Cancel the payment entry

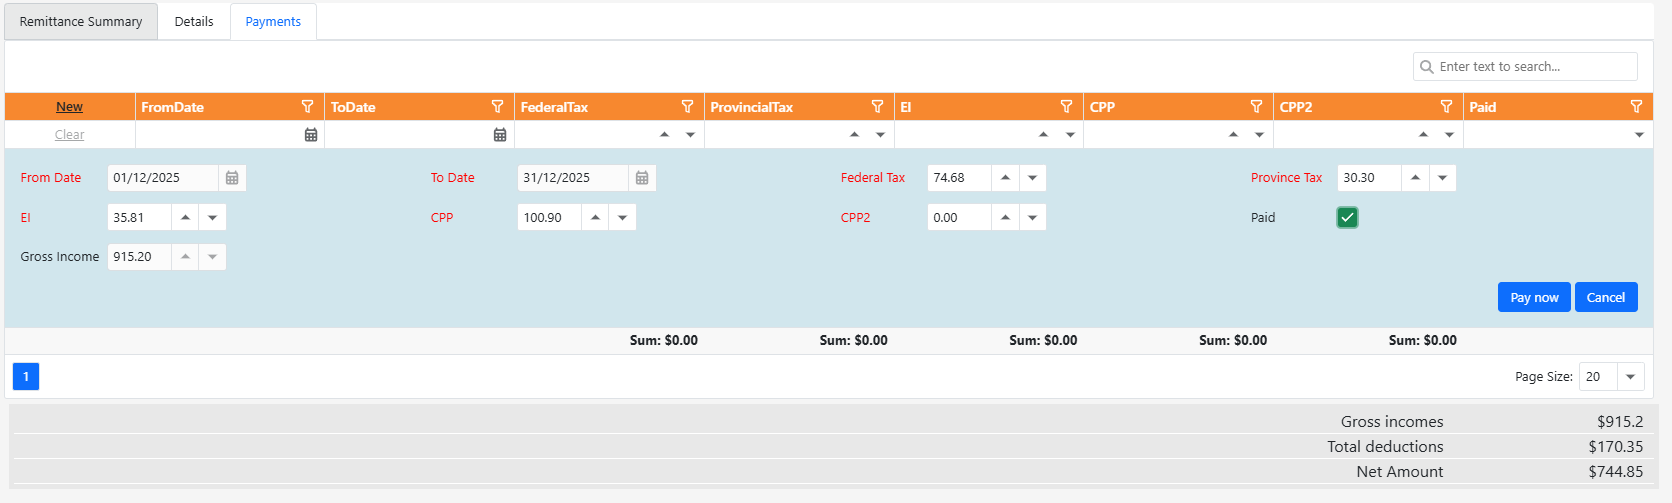tap(1606, 297)
